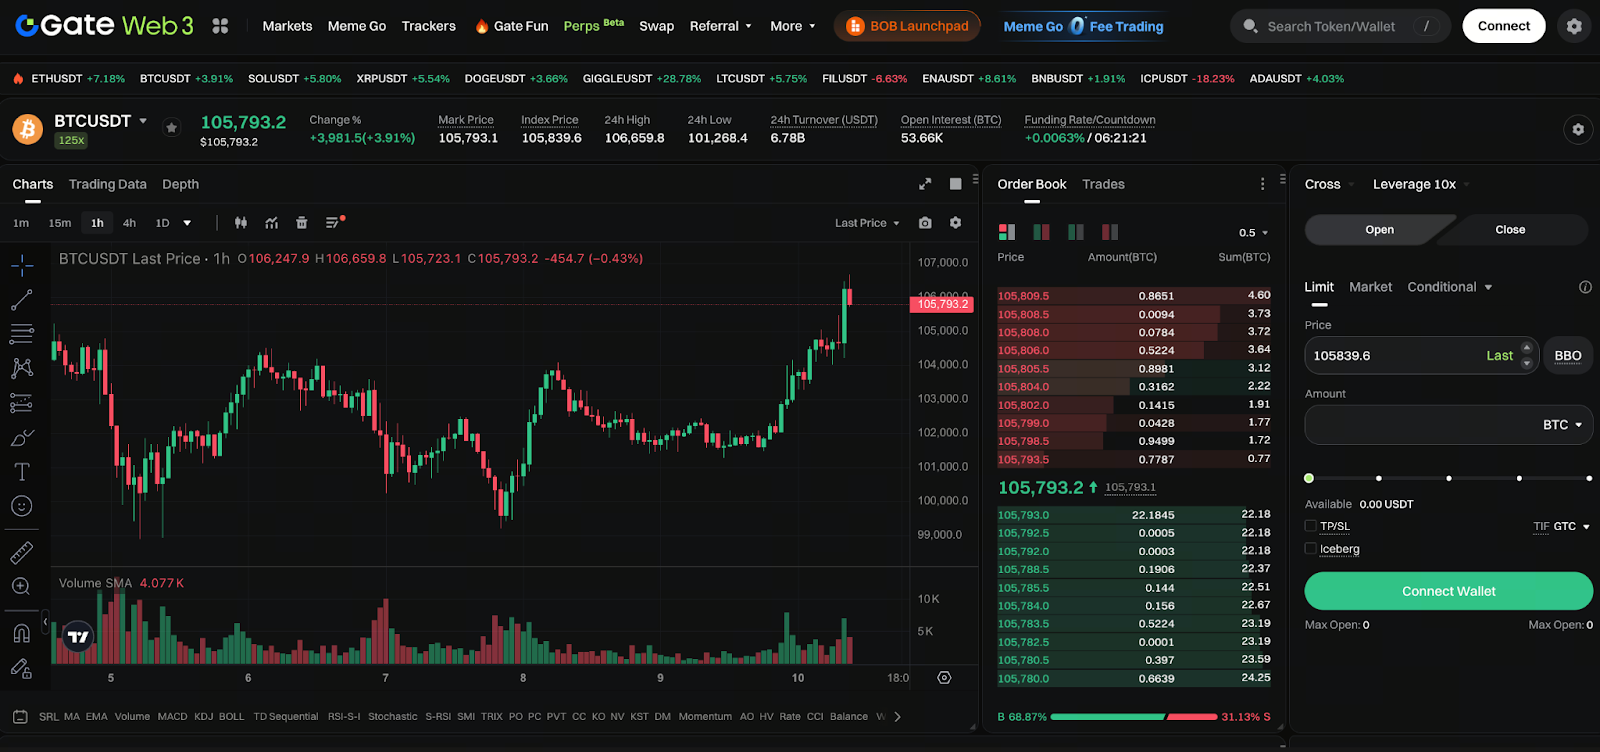Open global settings gear in header
1600x752 pixels.
pos(1574,26)
